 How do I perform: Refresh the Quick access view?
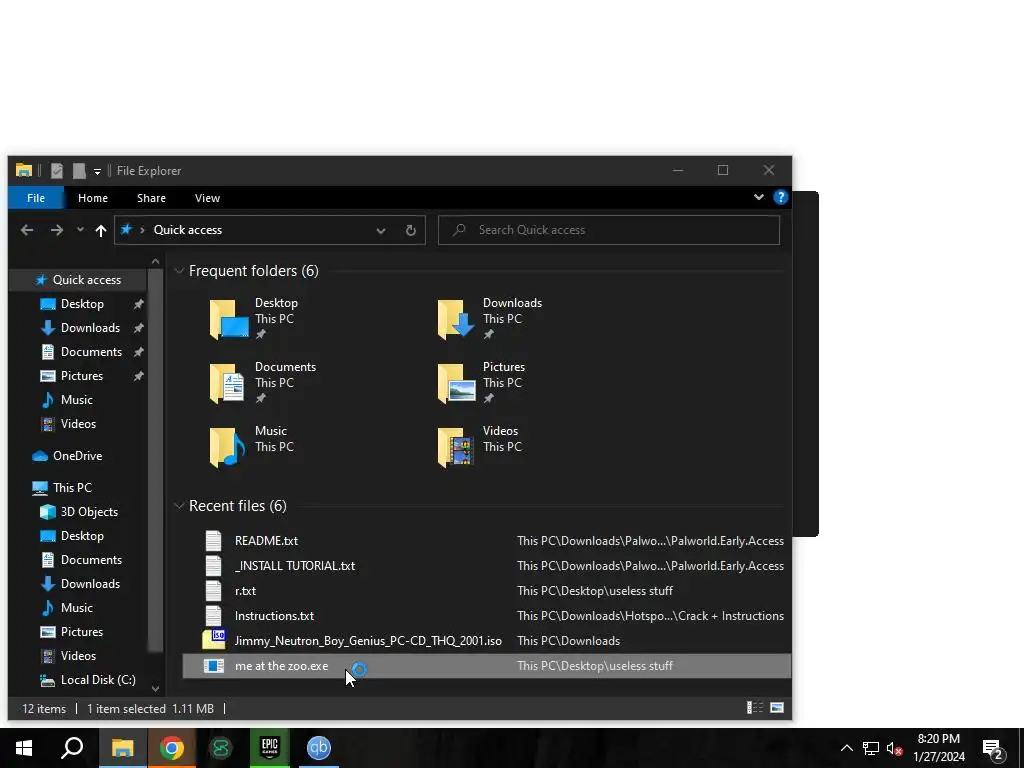(x=411, y=231)
